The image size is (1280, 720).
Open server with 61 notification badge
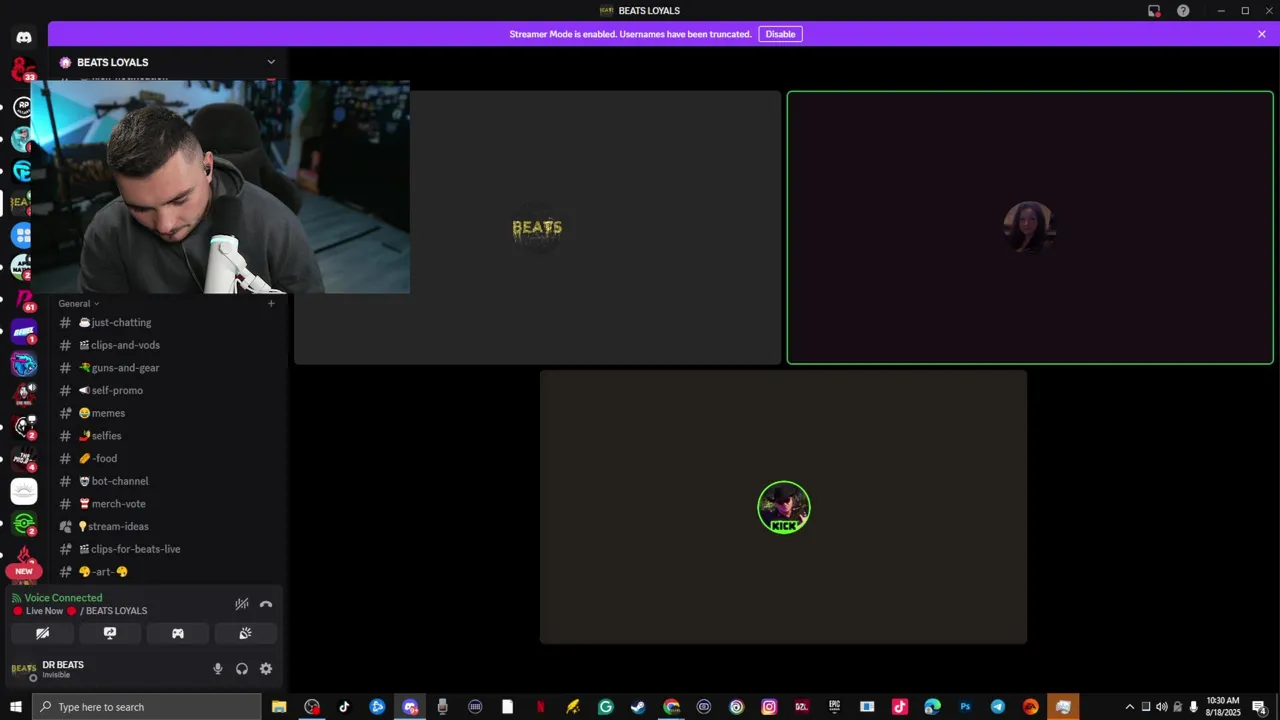pos(24,298)
